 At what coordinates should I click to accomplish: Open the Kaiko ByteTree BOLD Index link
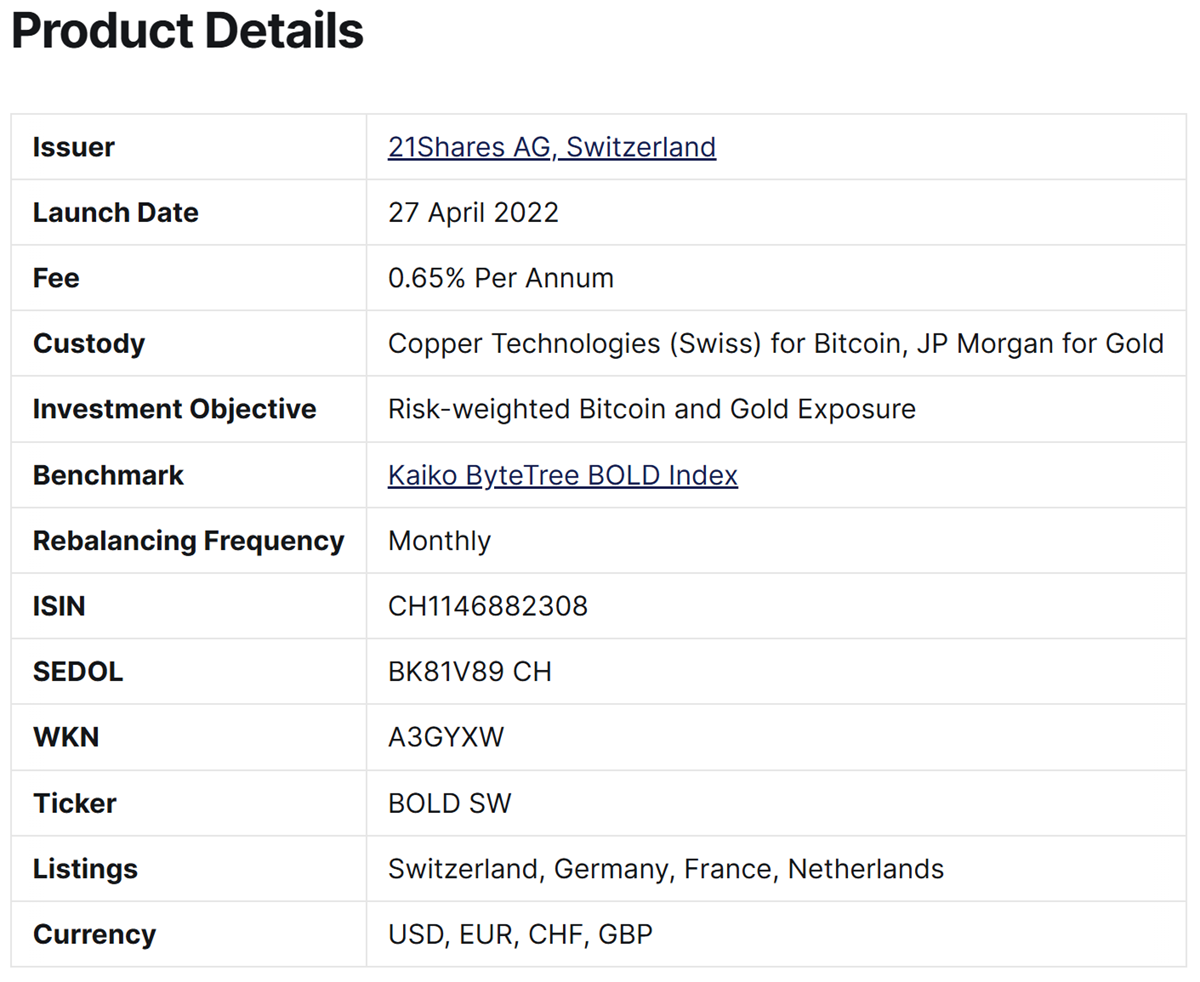click(562, 475)
